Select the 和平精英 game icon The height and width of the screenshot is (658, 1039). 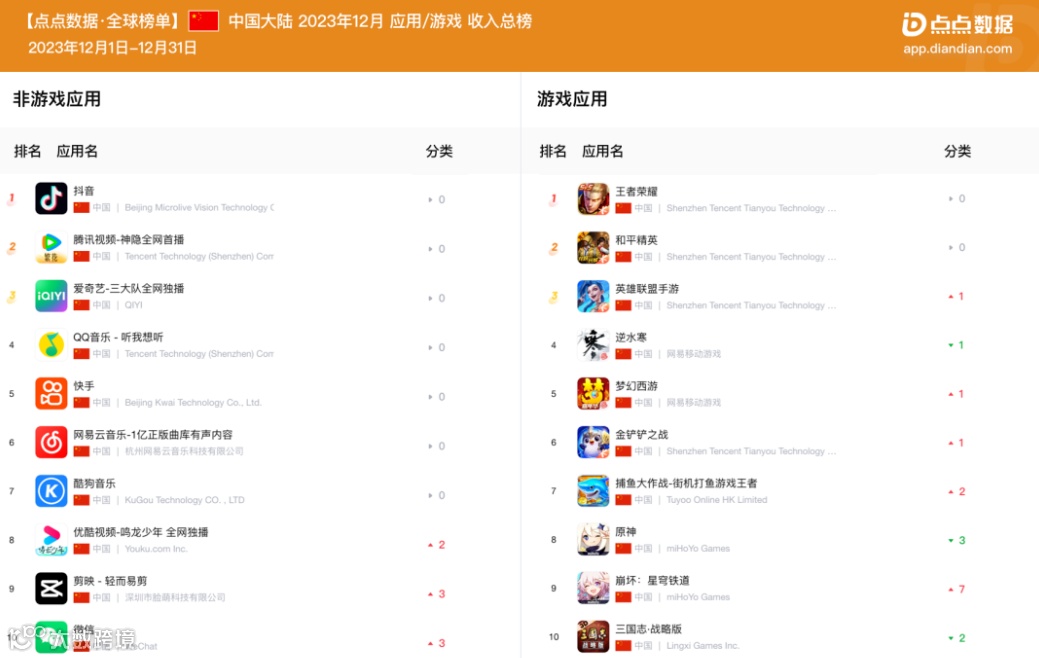[x=593, y=247]
